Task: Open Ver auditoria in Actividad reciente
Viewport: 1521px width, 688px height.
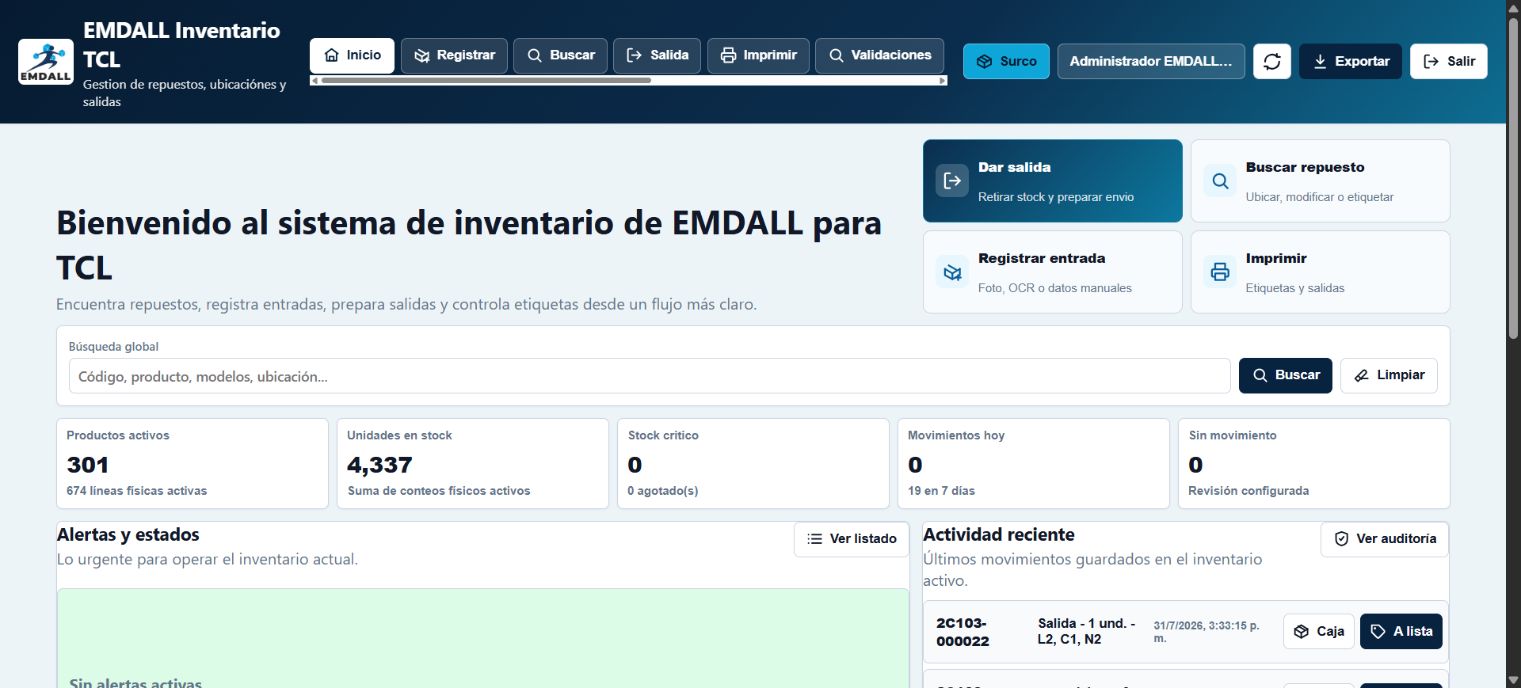Action: tap(1384, 539)
